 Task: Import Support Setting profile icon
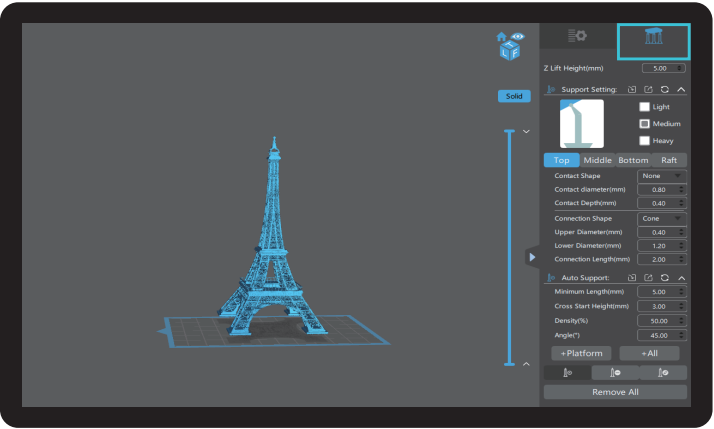pyautogui.click(x=632, y=89)
